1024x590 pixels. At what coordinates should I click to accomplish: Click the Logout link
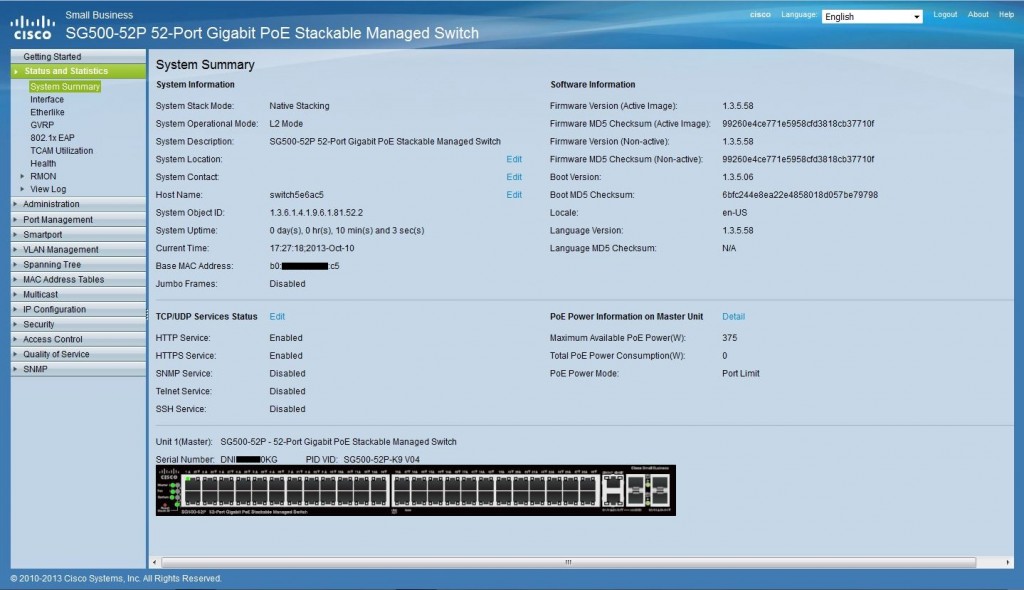[945, 14]
